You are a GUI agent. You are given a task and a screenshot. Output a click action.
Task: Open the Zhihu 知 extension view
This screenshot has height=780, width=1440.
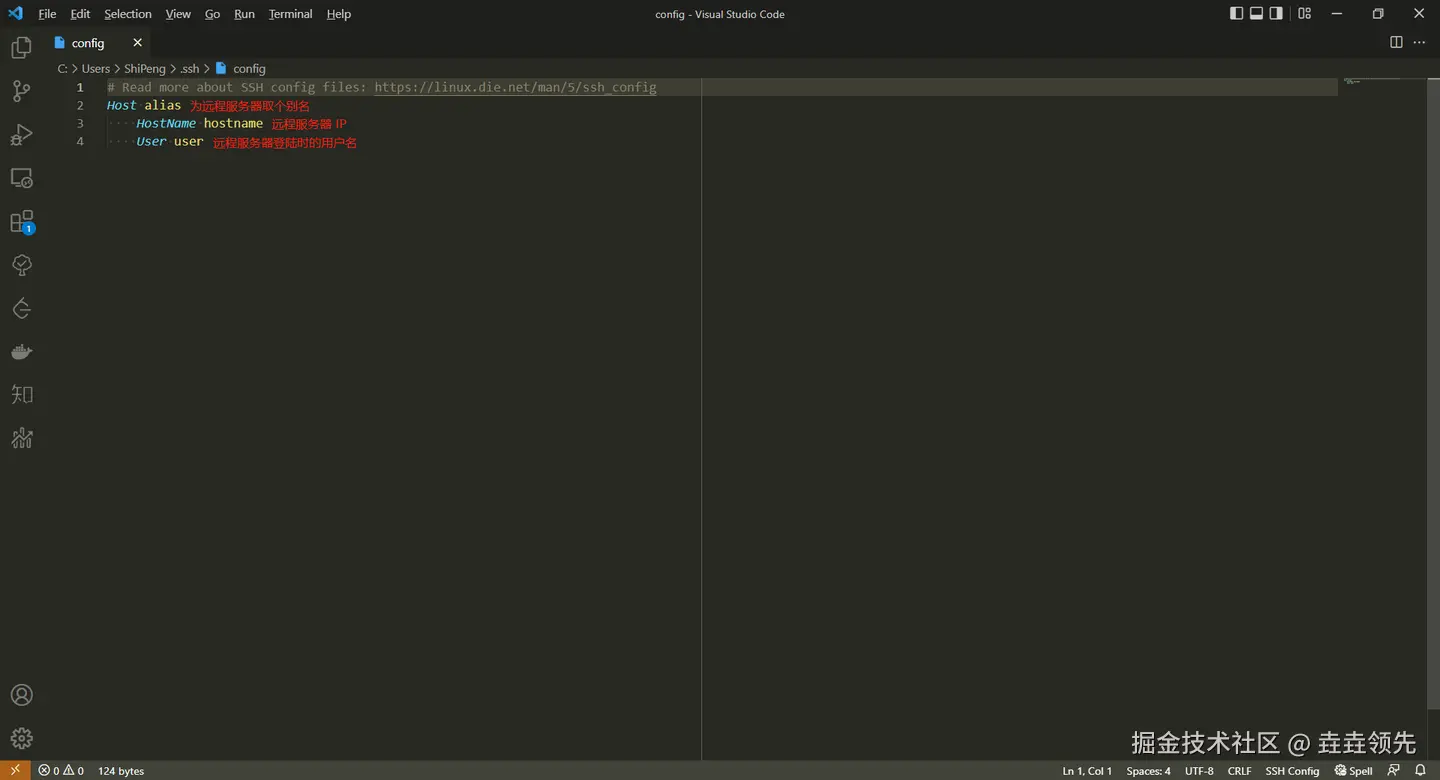tap(21, 395)
